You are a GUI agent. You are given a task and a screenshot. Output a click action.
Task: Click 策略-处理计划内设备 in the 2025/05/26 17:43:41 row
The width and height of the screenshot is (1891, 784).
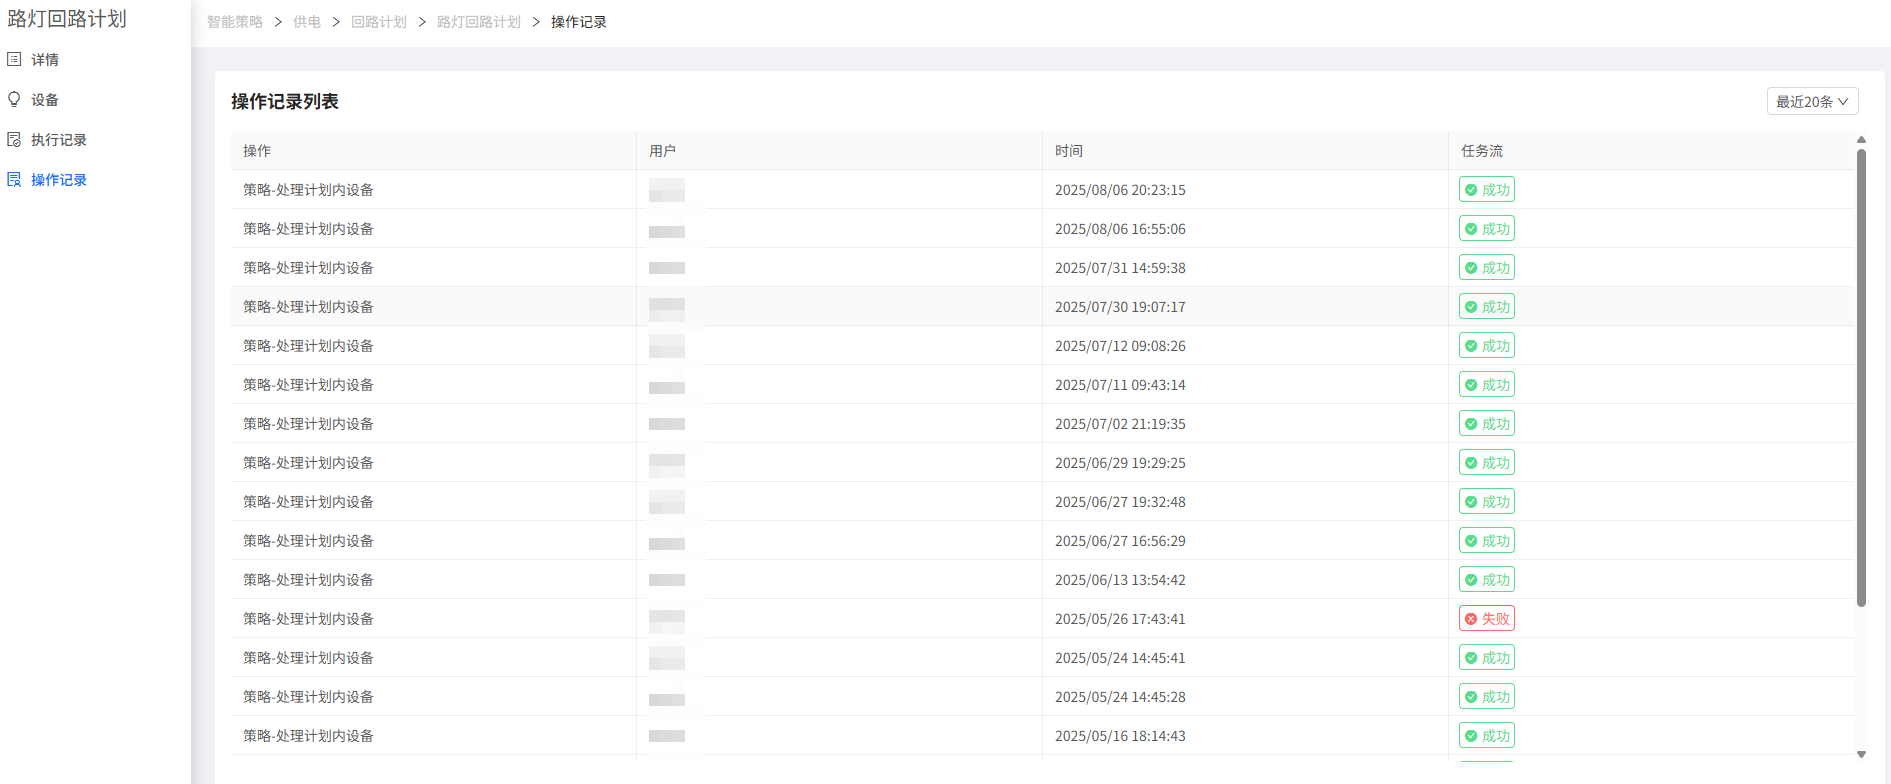click(308, 619)
